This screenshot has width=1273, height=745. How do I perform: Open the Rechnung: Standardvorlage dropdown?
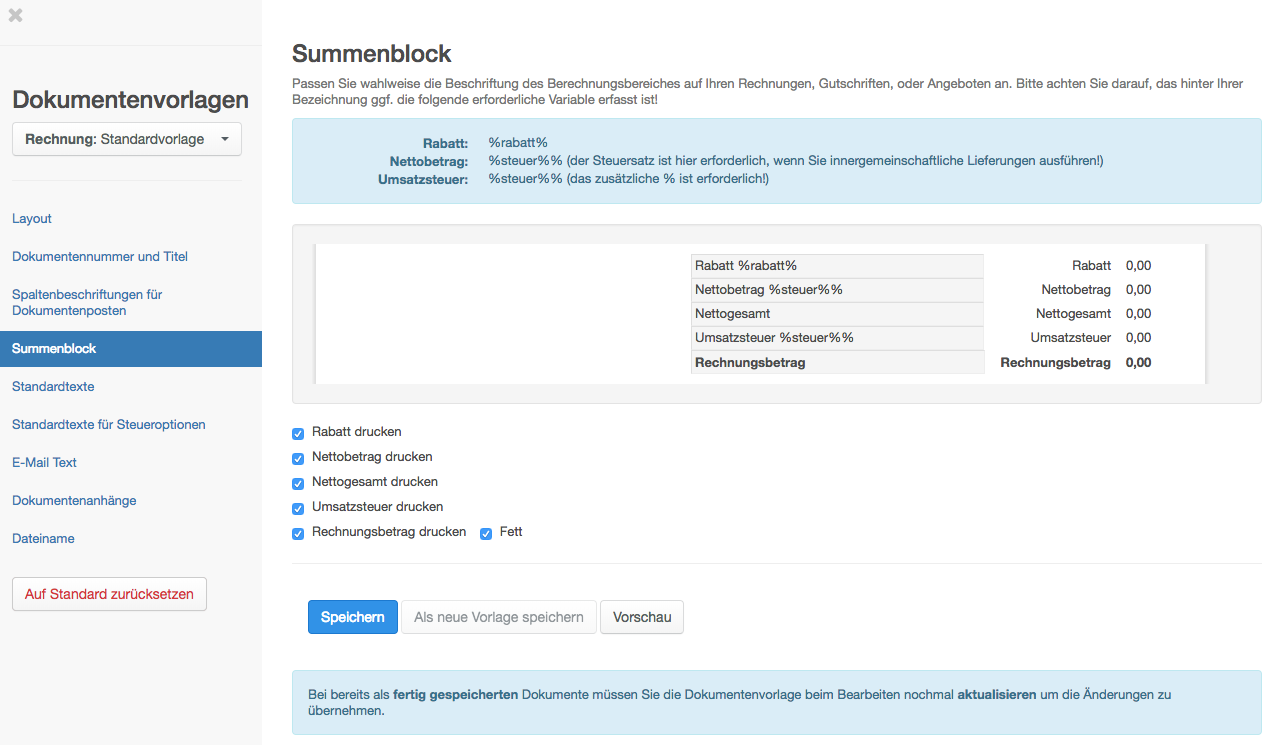click(x=126, y=140)
